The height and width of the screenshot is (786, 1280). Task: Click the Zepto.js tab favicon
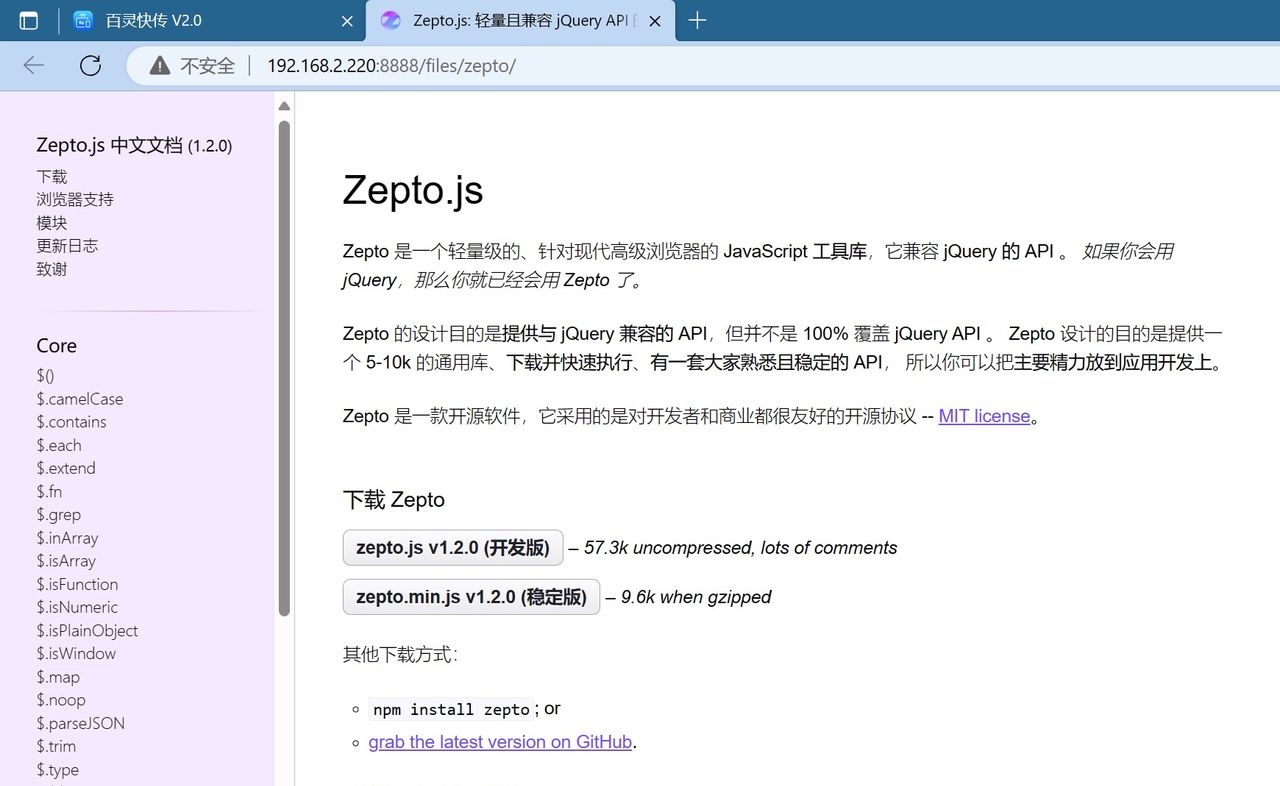[x=391, y=21]
